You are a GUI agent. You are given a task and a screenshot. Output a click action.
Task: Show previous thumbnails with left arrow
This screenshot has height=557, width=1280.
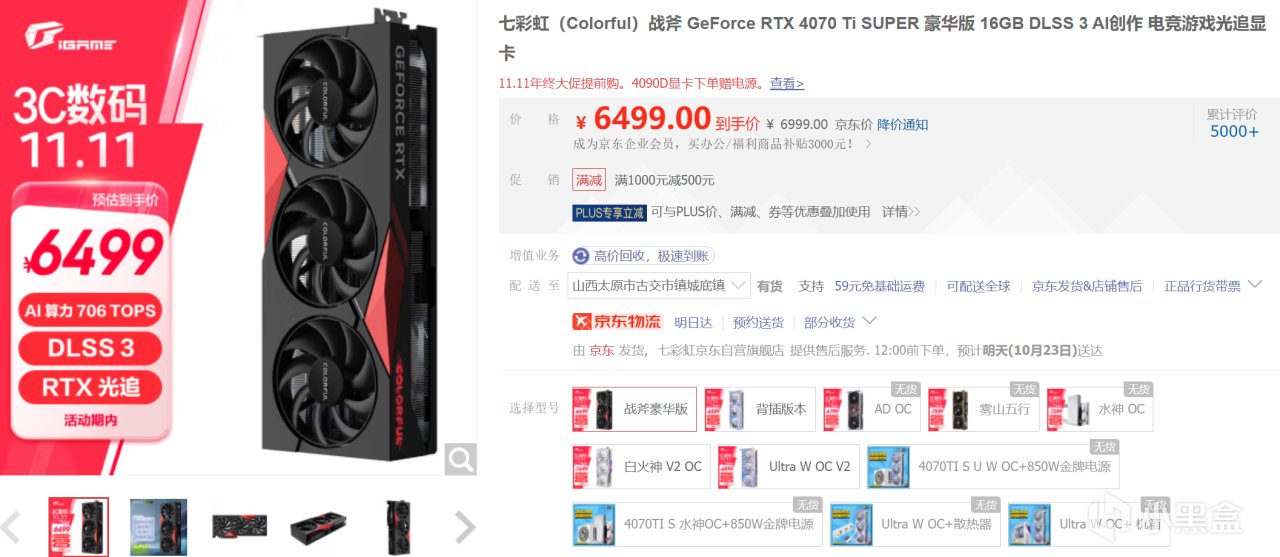[x=12, y=525]
